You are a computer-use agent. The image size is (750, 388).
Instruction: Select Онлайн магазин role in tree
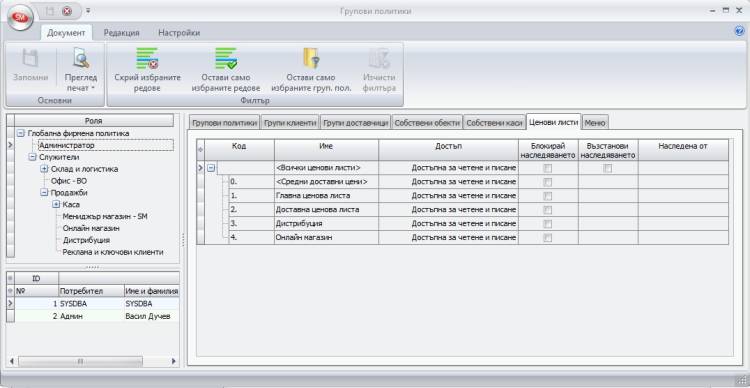tap(91, 228)
